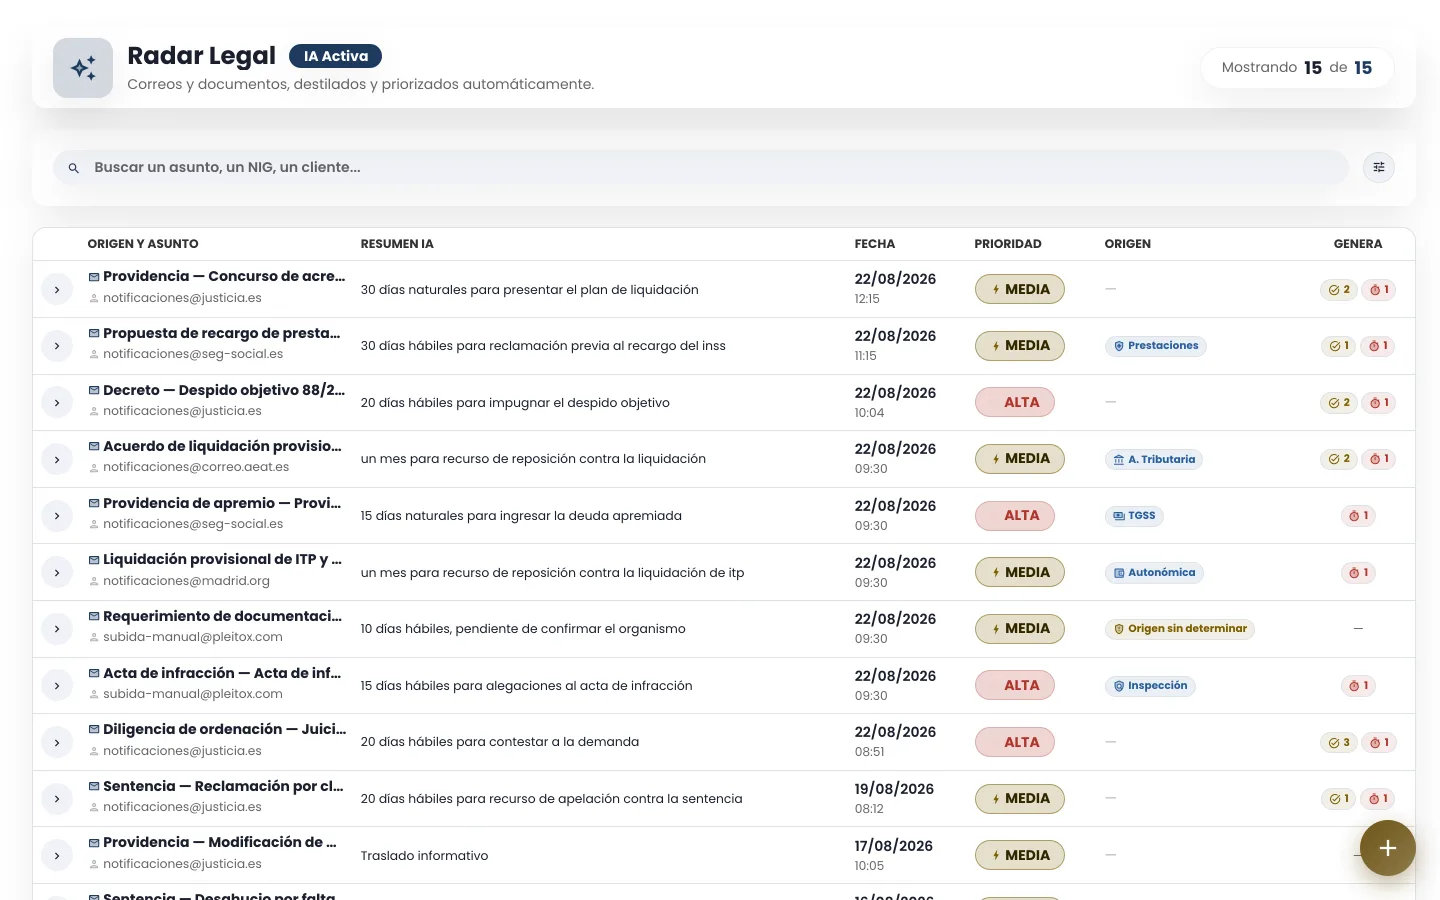The image size is (1440, 900).
Task: Click ALTA priority badge for Providencia de apremio
Action: click(1015, 516)
